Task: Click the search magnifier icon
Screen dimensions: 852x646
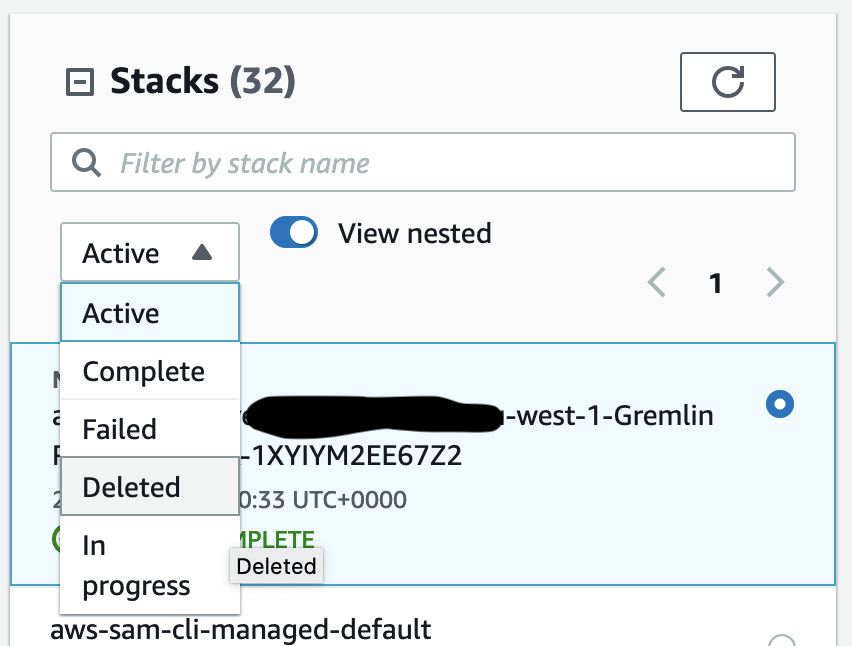Action: (x=86, y=162)
